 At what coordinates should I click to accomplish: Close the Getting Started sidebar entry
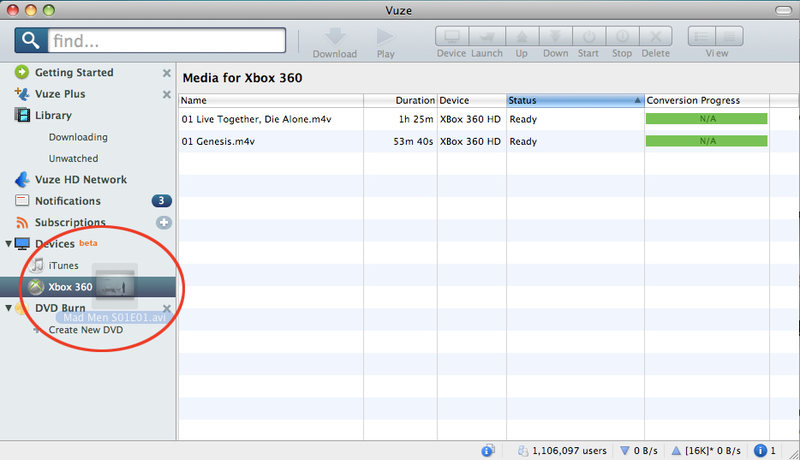click(166, 73)
